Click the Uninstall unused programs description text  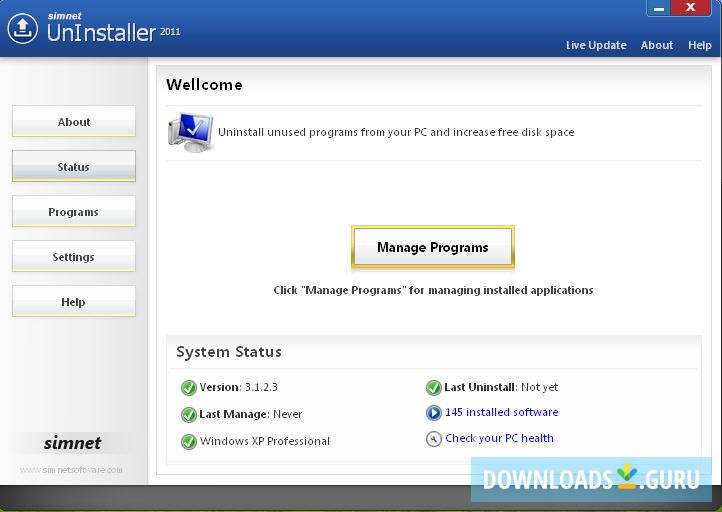pos(396,133)
